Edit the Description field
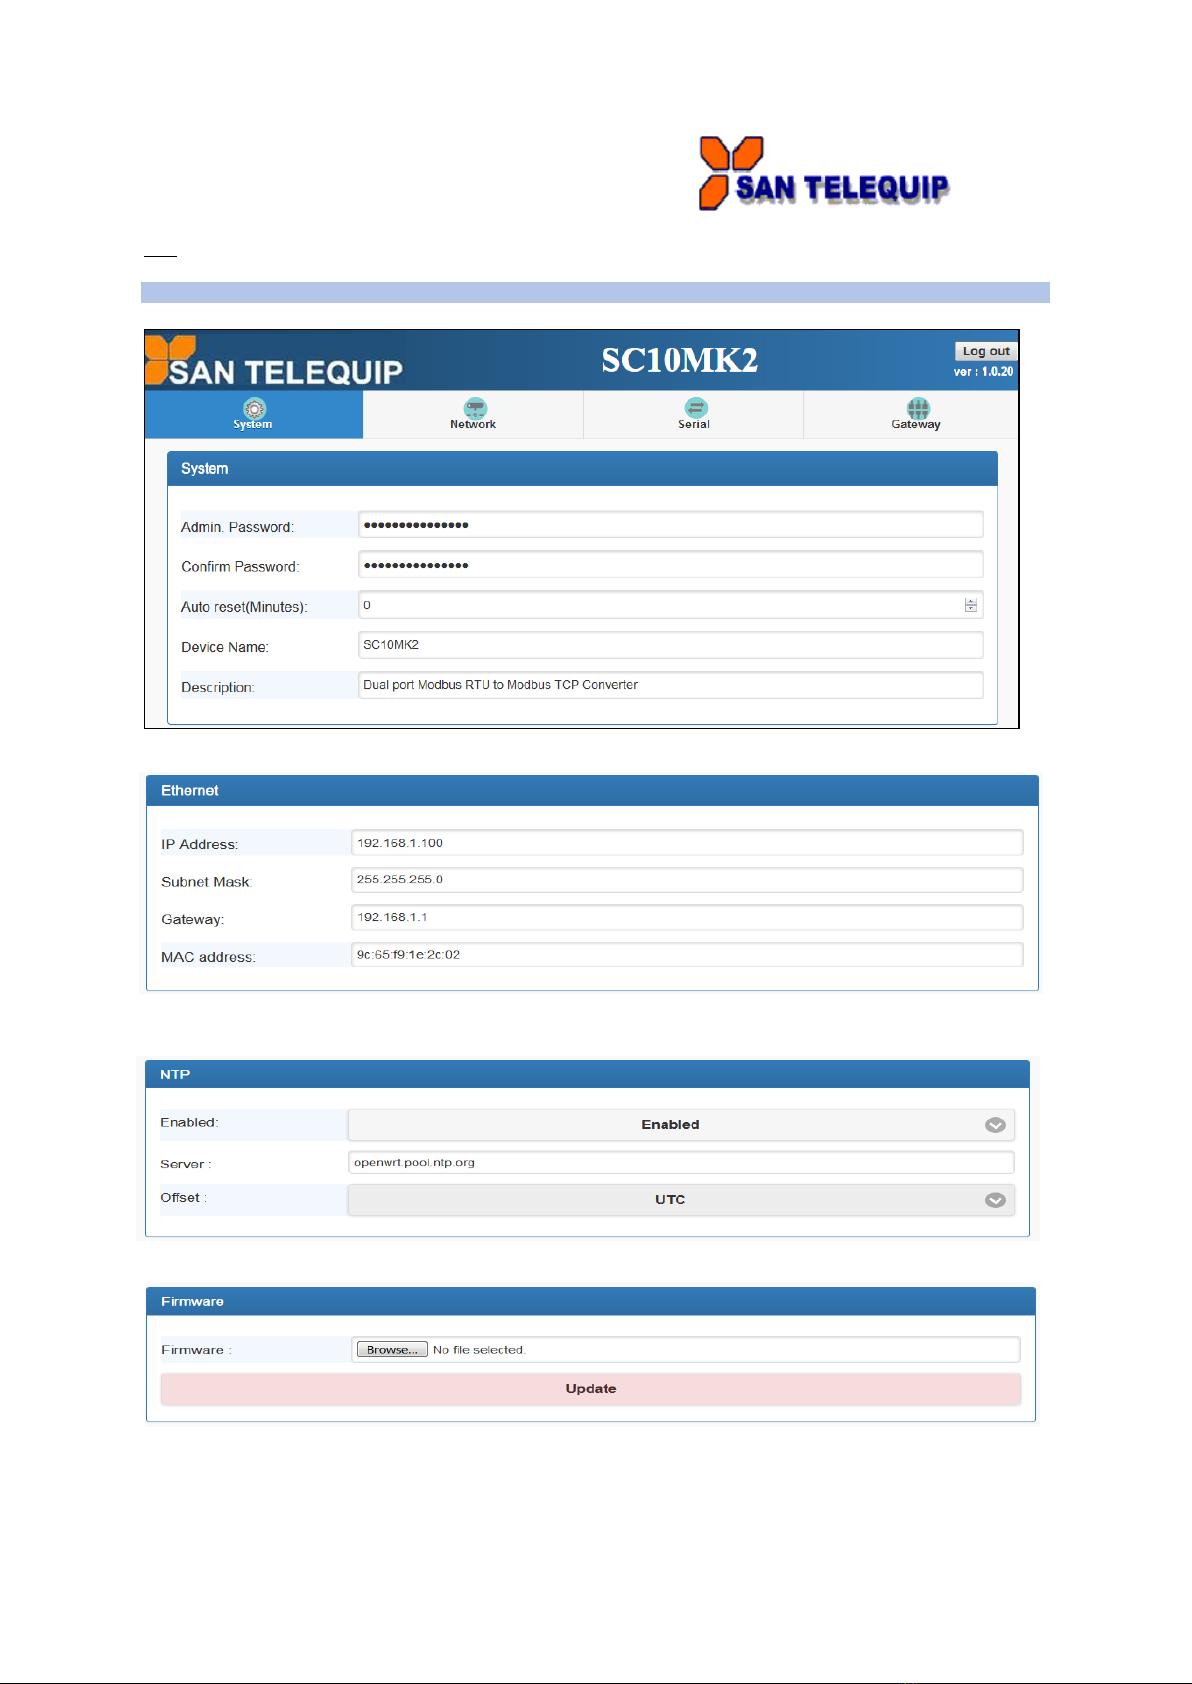 point(671,685)
